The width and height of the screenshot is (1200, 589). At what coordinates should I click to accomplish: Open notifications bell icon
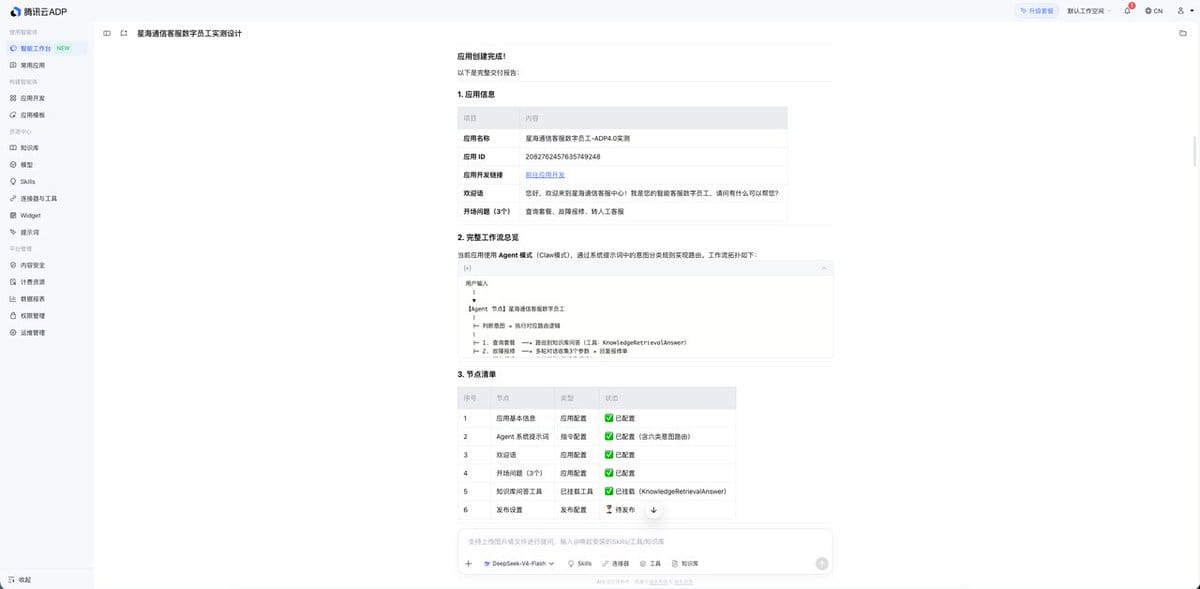(1127, 10)
